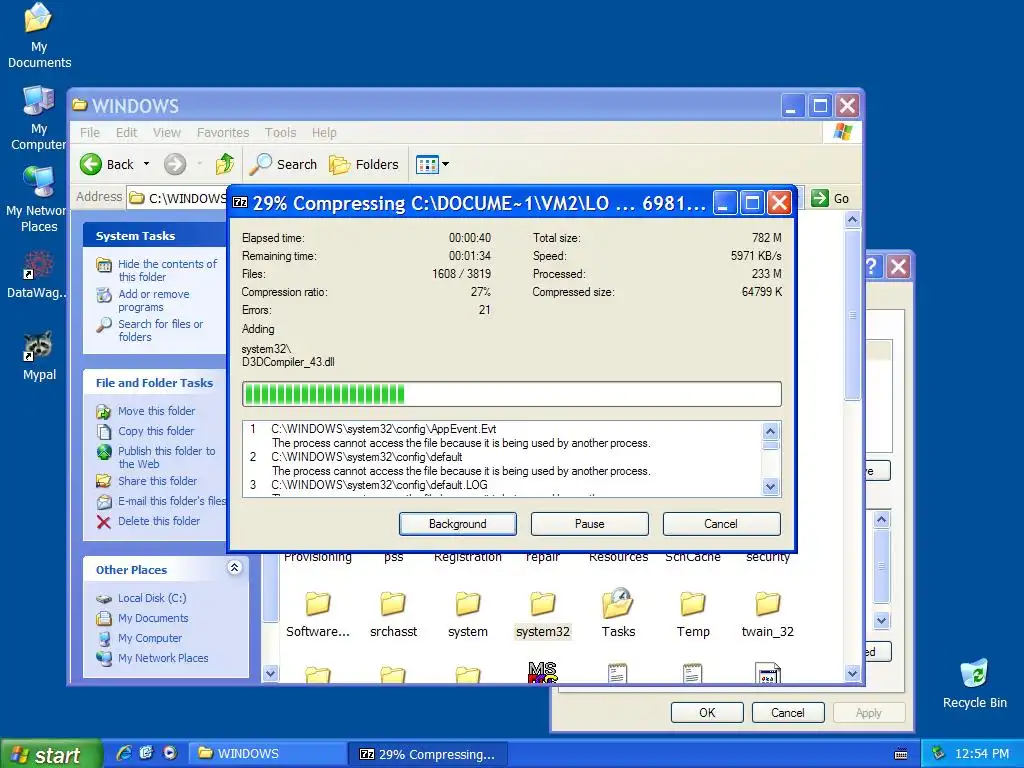Select the Temp folder
The height and width of the screenshot is (768, 1024).
[693, 615]
